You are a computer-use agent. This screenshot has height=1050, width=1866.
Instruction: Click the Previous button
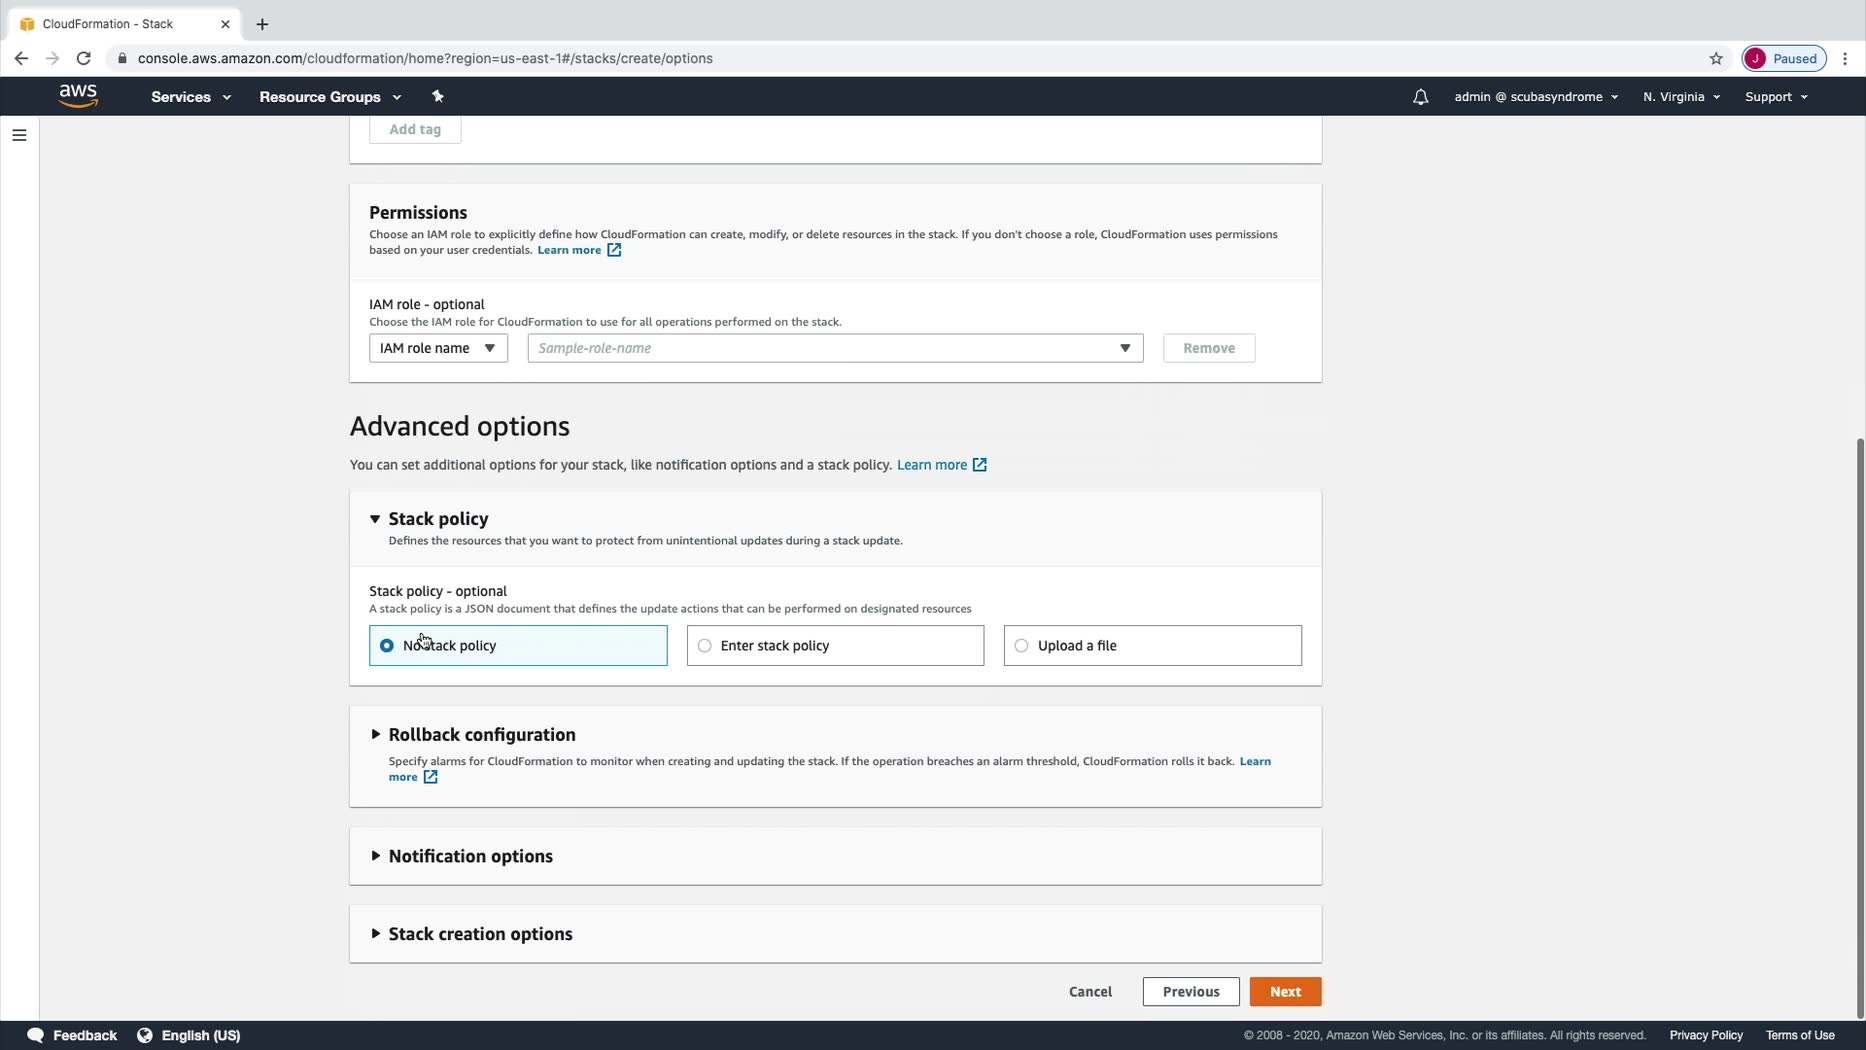point(1190,992)
